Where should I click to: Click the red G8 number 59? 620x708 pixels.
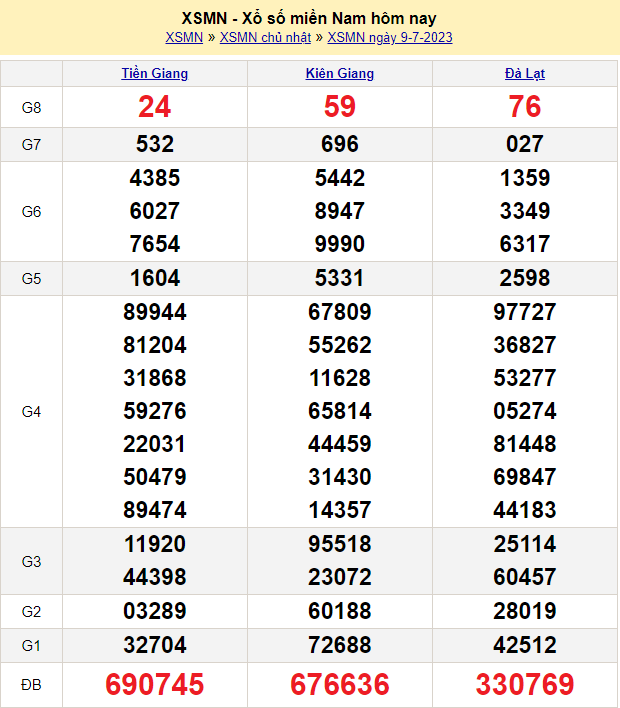coord(340,107)
